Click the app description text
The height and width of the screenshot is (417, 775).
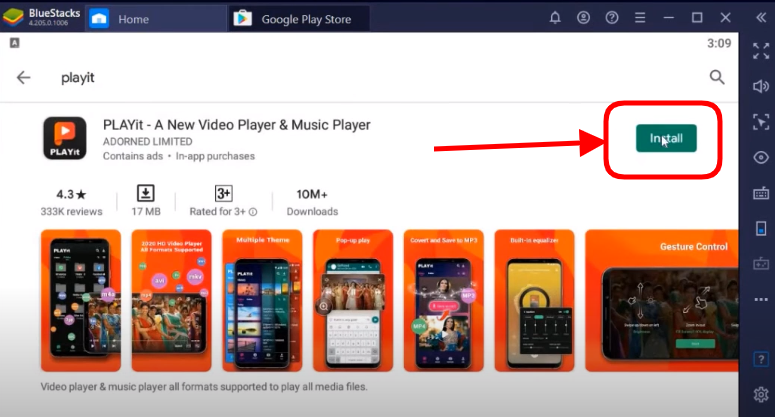point(204,387)
